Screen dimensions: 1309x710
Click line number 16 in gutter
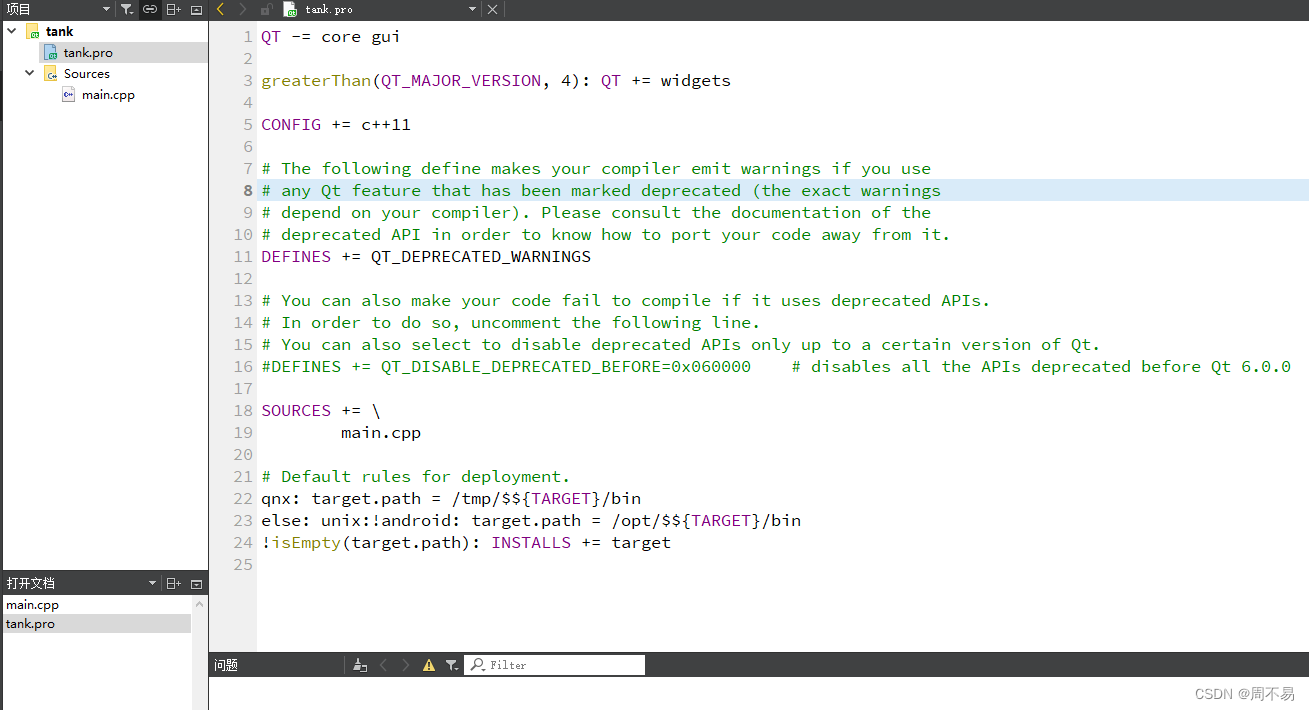[243, 366]
